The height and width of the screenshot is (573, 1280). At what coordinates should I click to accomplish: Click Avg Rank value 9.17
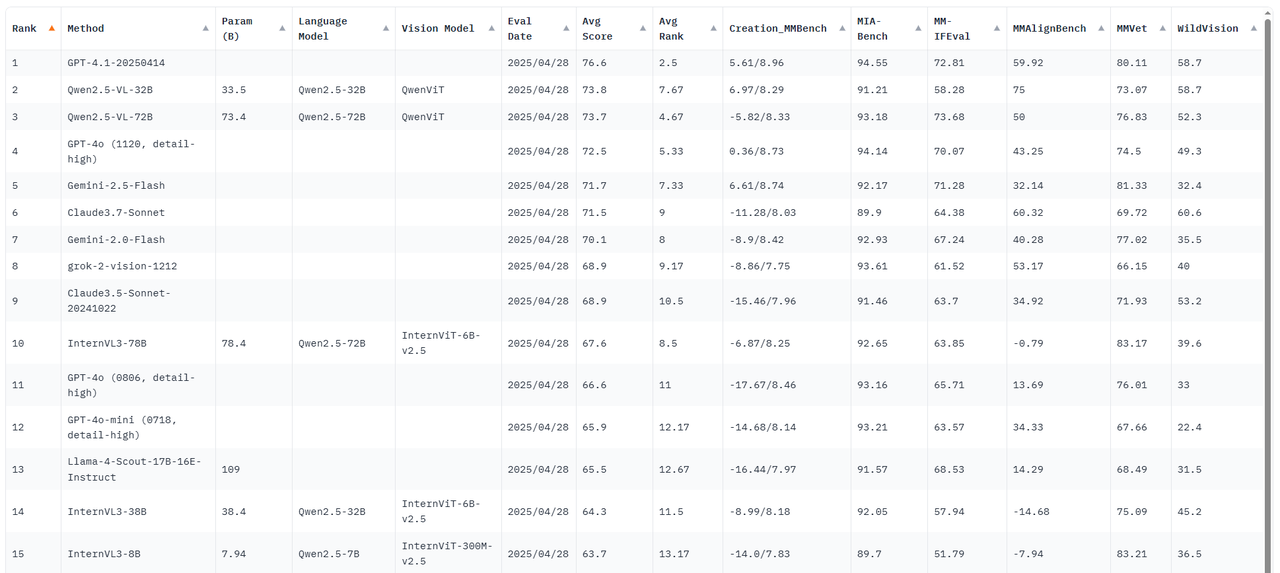click(671, 266)
